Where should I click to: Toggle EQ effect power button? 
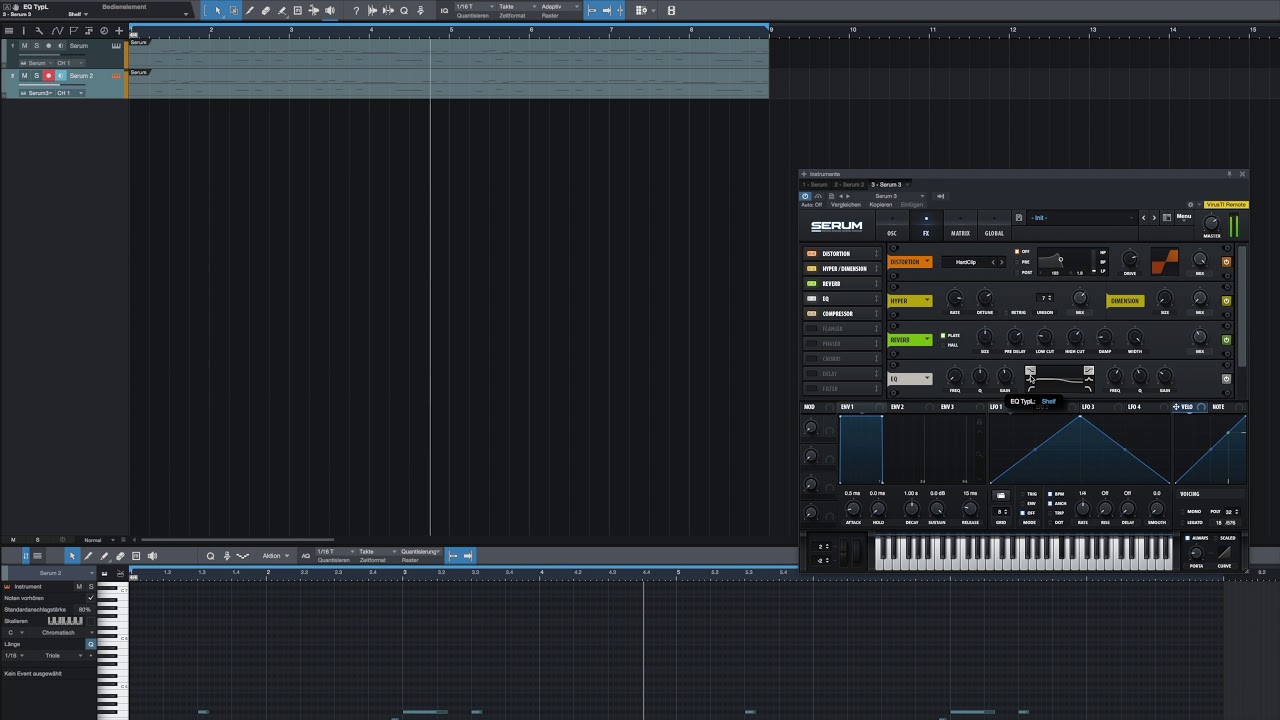click(1226, 379)
